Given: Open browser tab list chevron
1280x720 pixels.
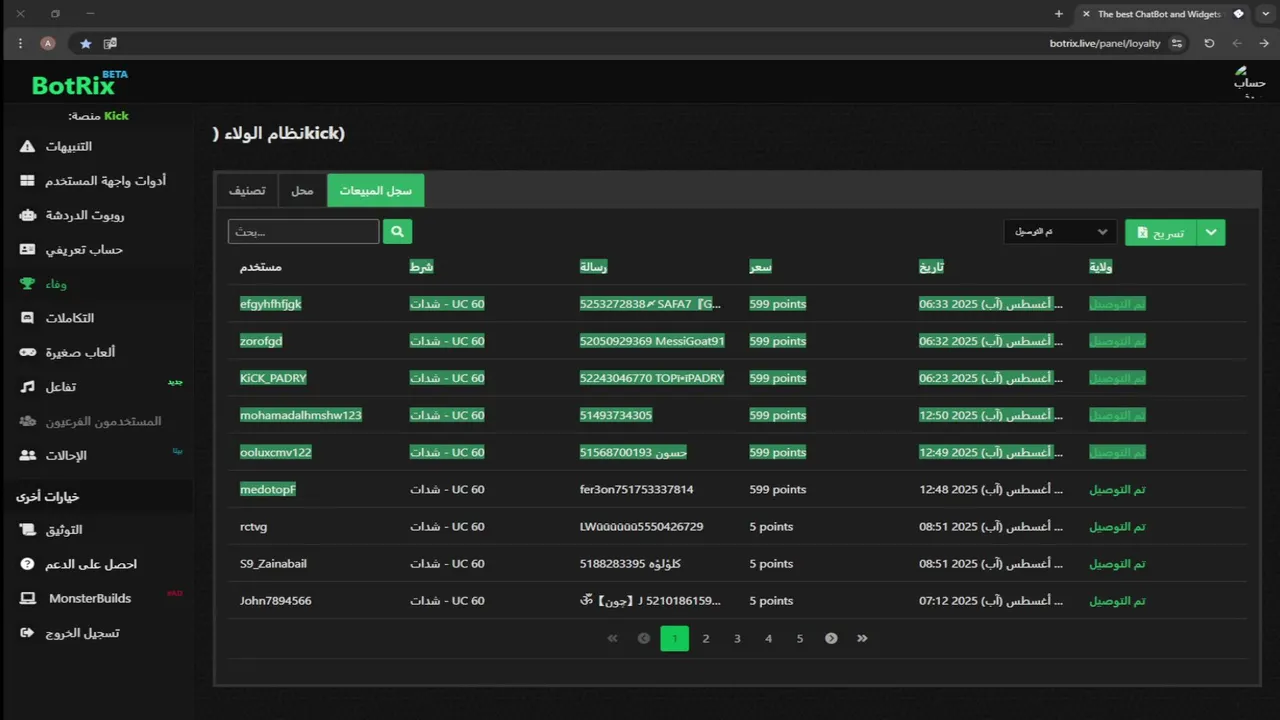Looking at the screenshot, I should click(1265, 14).
